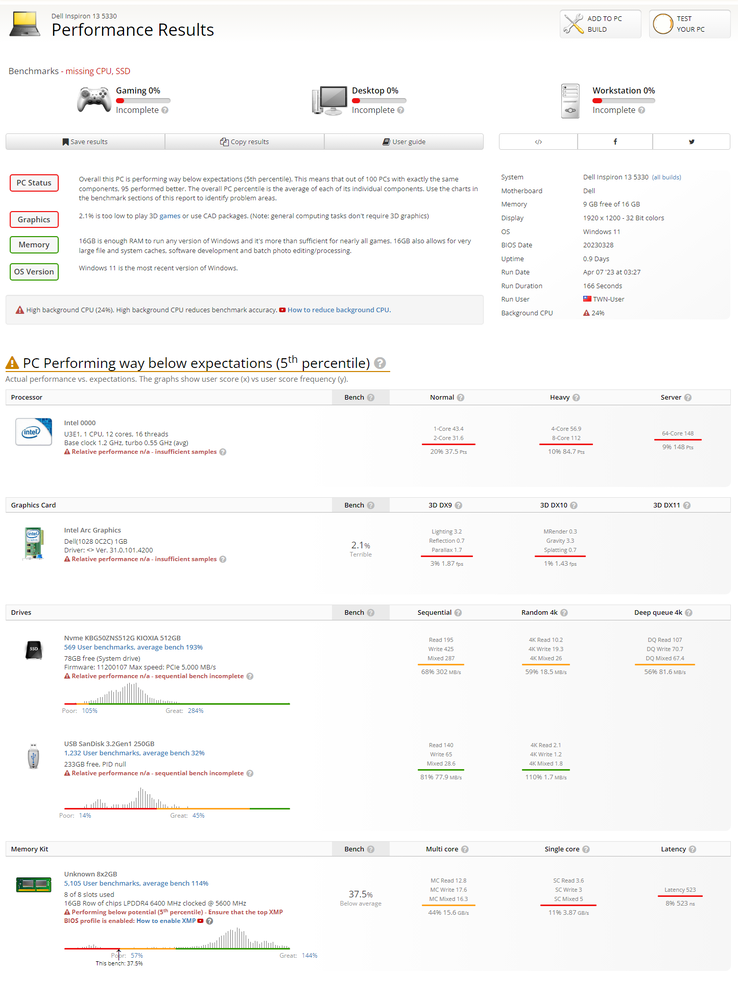Click help icon beside Single core

coord(586,850)
